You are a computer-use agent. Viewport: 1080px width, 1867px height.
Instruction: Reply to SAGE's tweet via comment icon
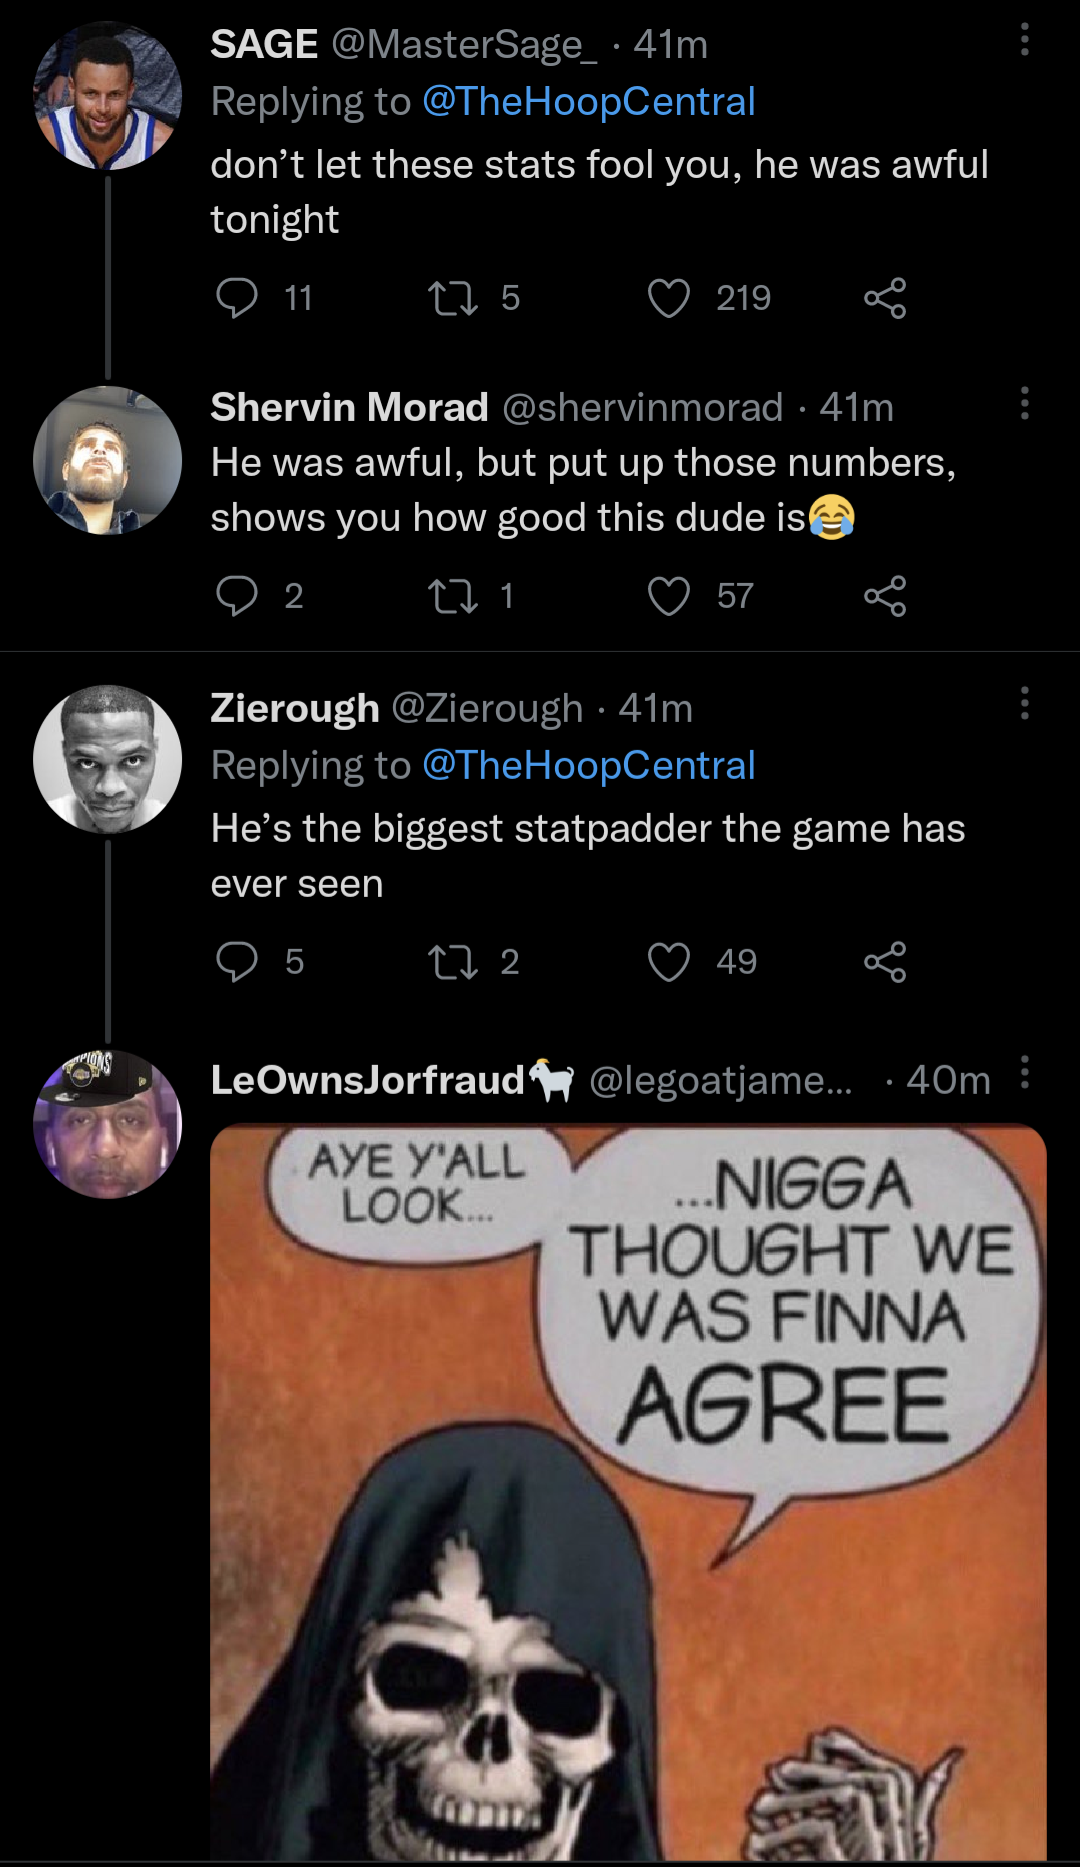[237, 298]
